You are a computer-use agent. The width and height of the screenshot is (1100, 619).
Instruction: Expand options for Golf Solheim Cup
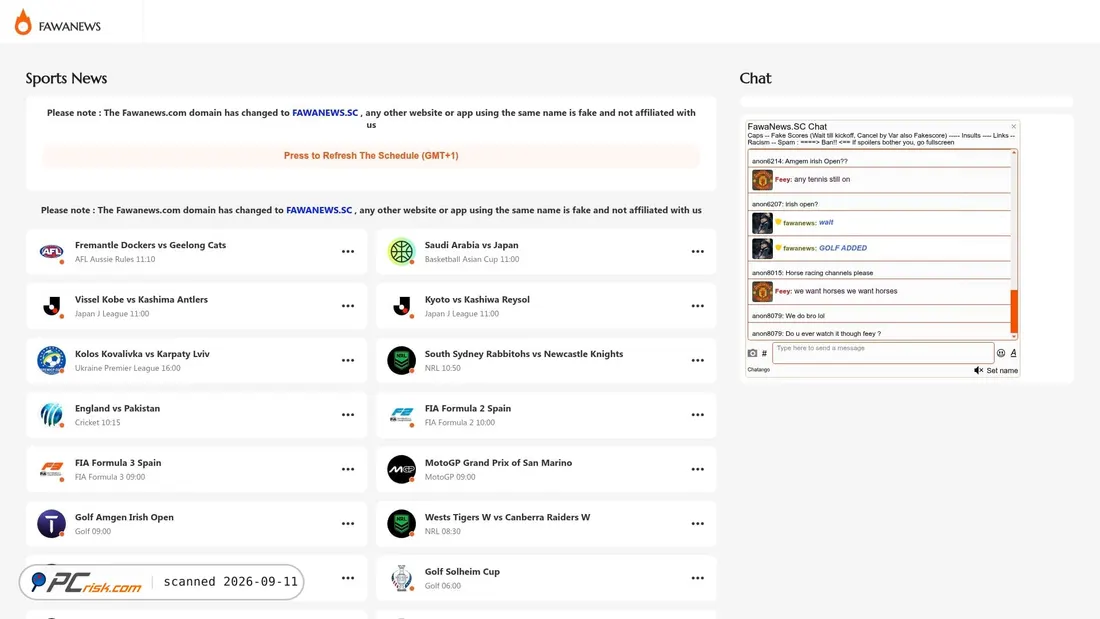697,578
